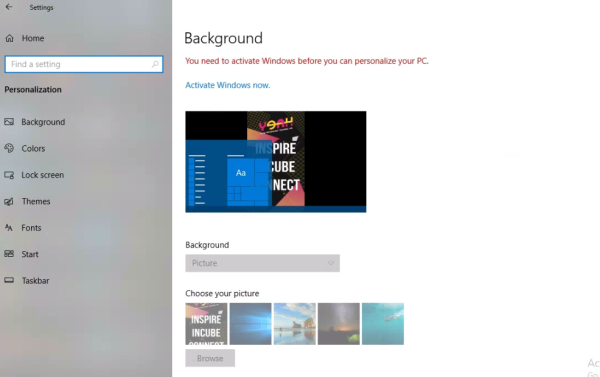Go to the Start settings page
The width and height of the screenshot is (600, 377).
coord(30,254)
